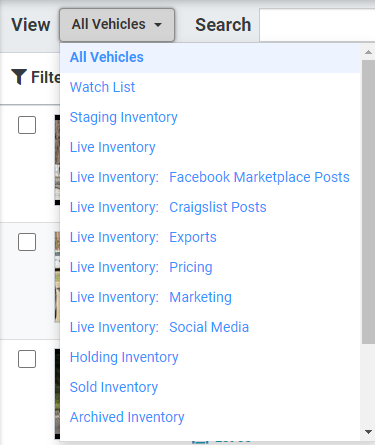Tick the first vehicle row checkbox
The height and width of the screenshot is (445, 375).
point(27,125)
